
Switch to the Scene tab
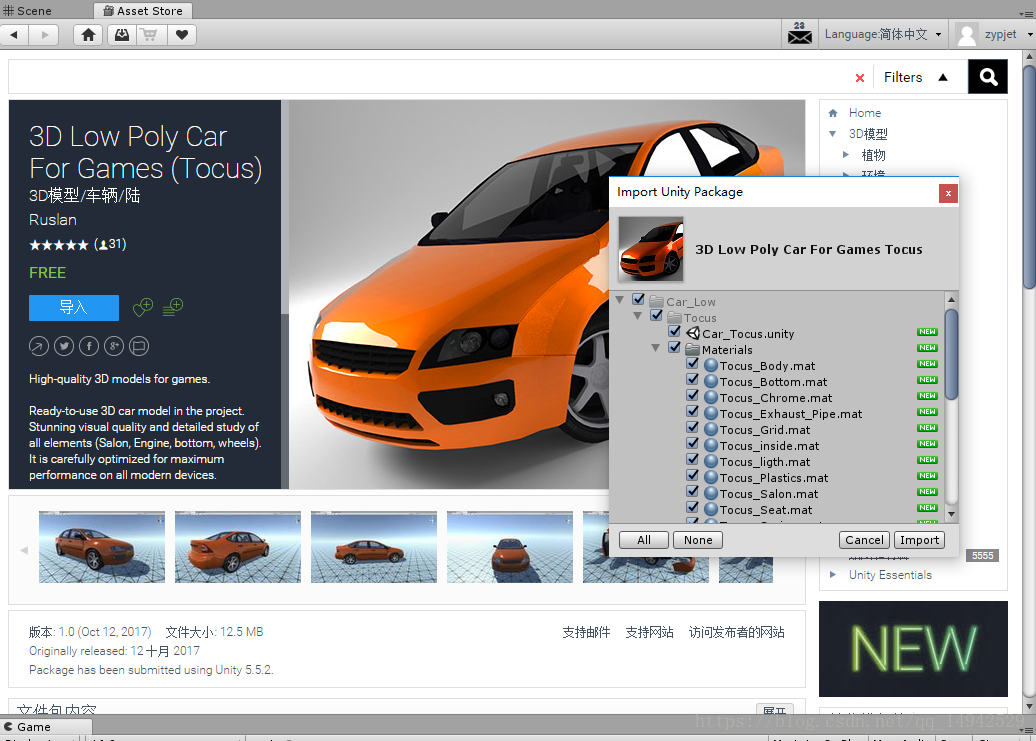pyautogui.click(x=28, y=11)
